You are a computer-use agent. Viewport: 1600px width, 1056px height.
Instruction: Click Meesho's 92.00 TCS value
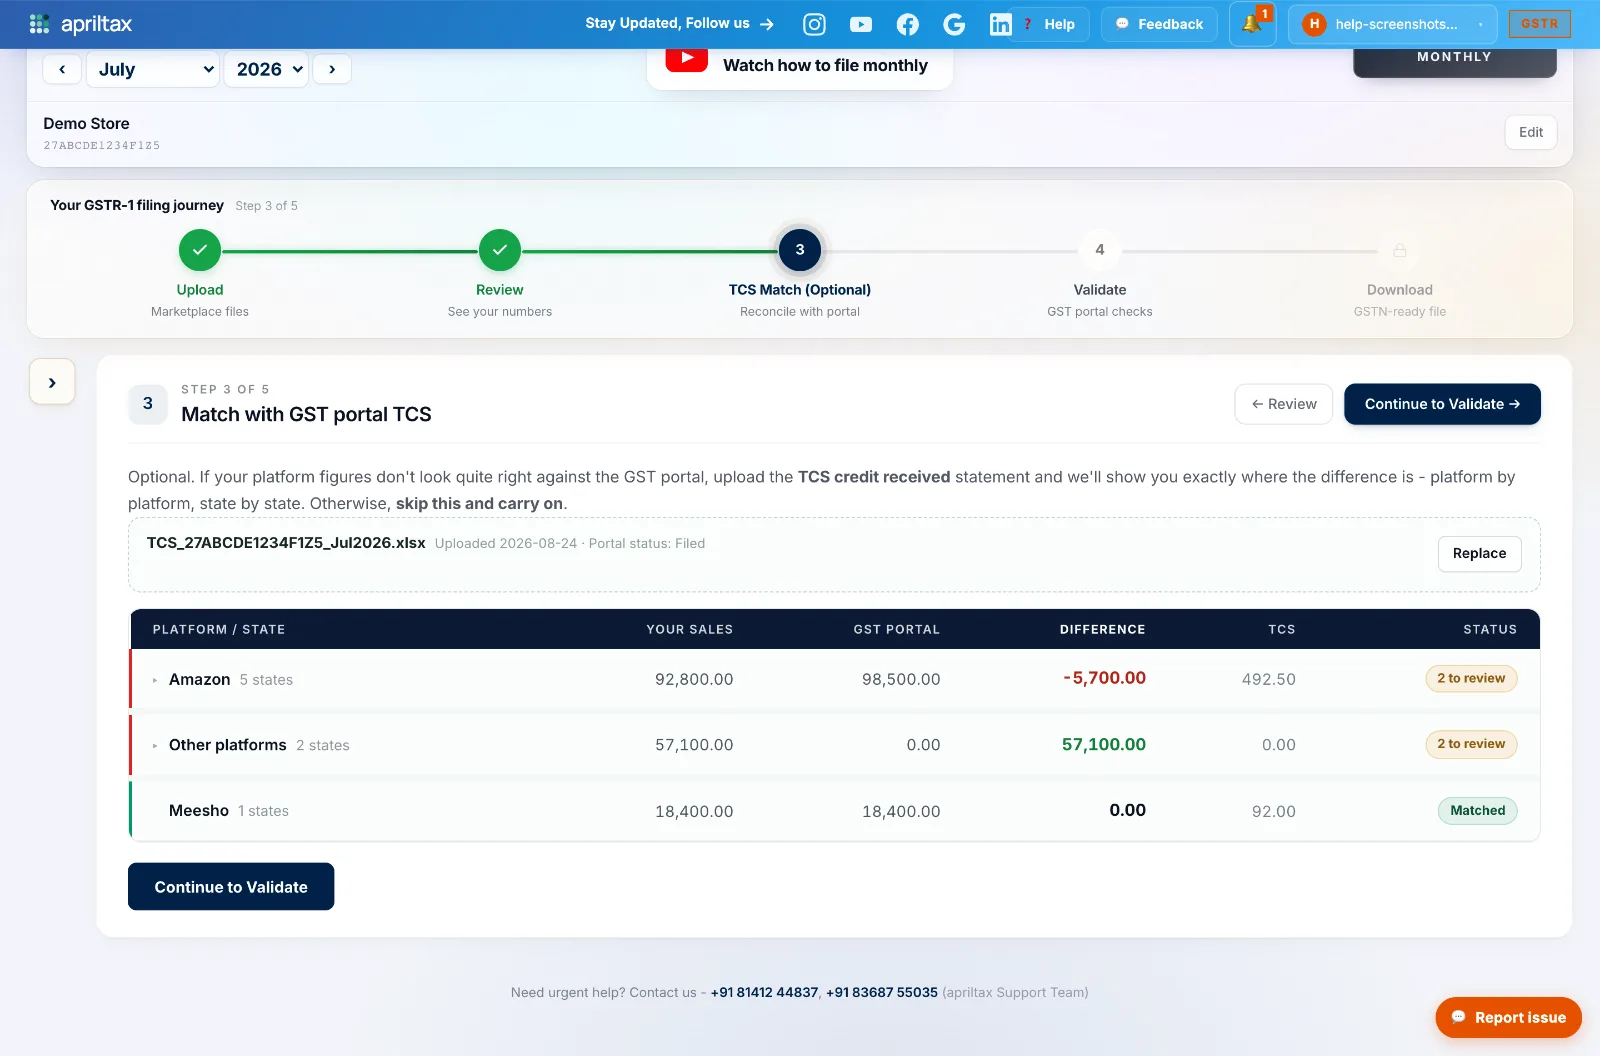tap(1274, 812)
